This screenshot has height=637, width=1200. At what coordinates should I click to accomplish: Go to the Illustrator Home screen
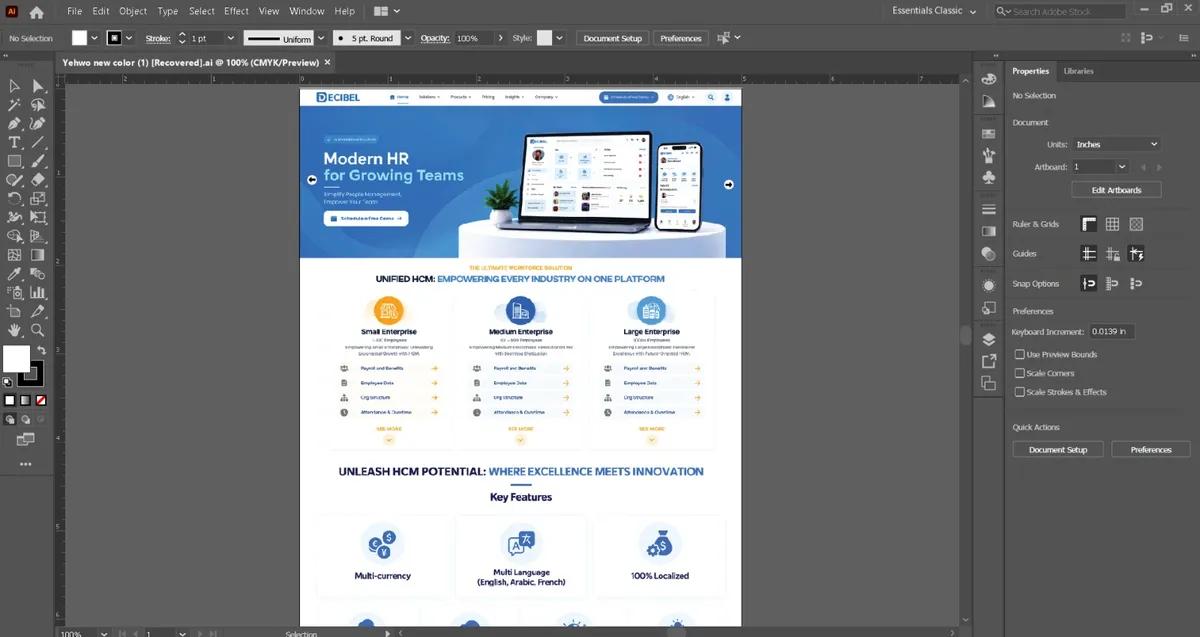[x=37, y=12]
